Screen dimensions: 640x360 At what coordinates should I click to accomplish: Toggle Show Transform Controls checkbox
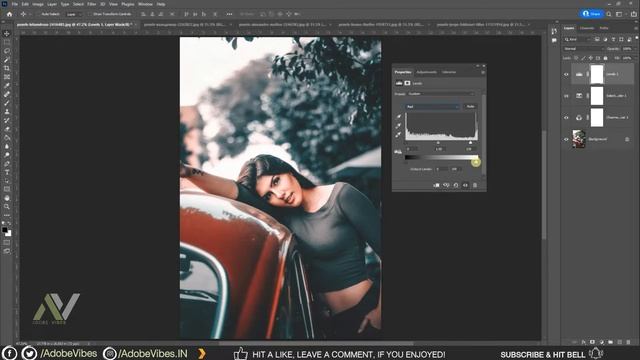tap(91, 14)
